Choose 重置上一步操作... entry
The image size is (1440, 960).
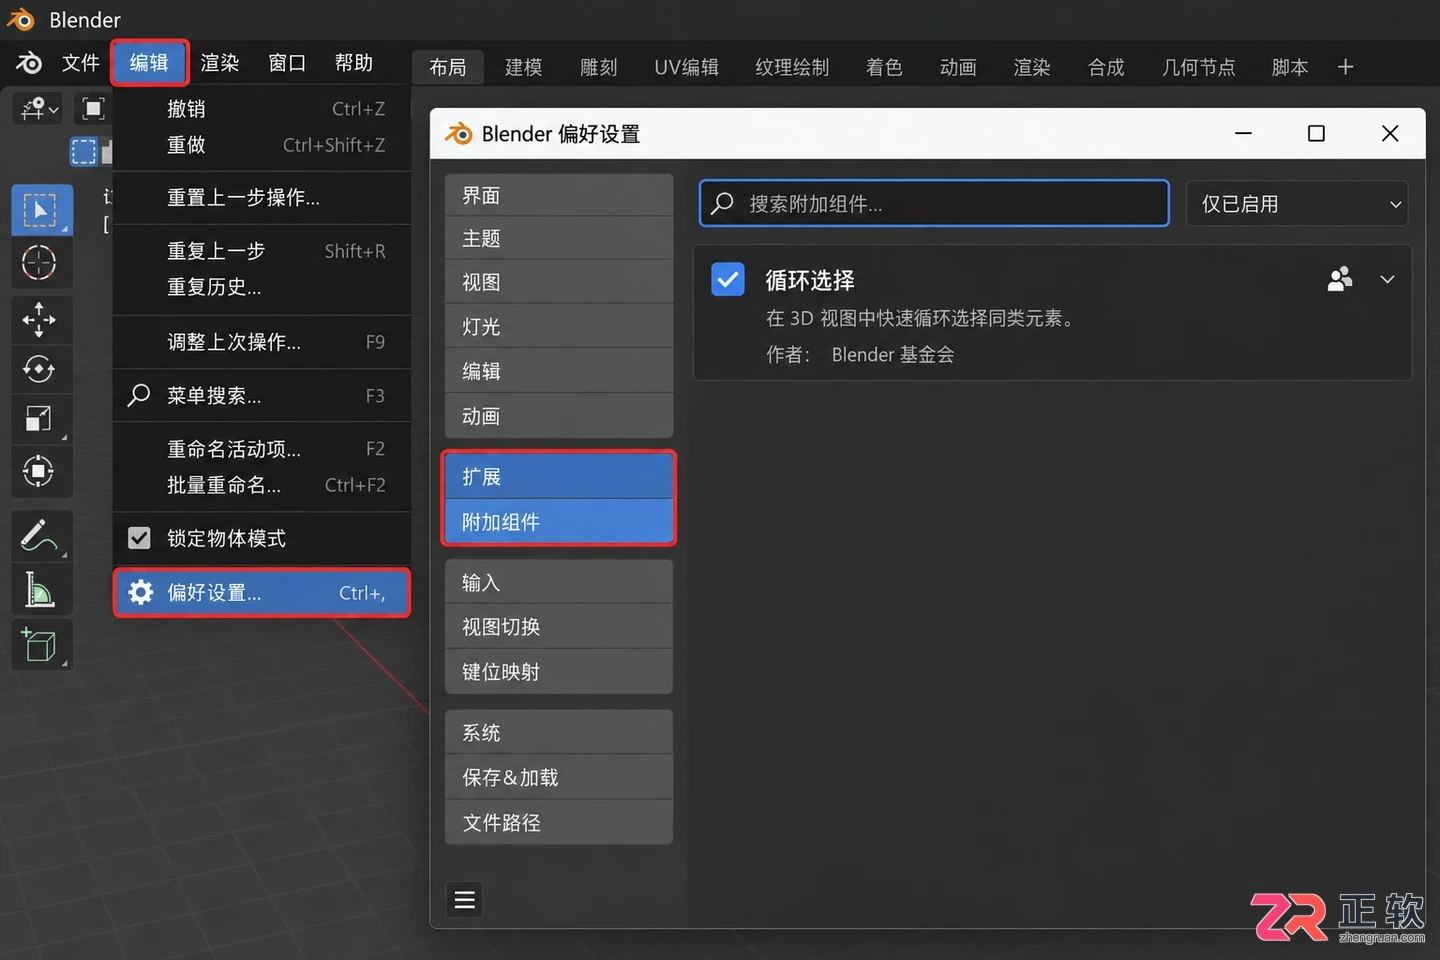(x=262, y=198)
